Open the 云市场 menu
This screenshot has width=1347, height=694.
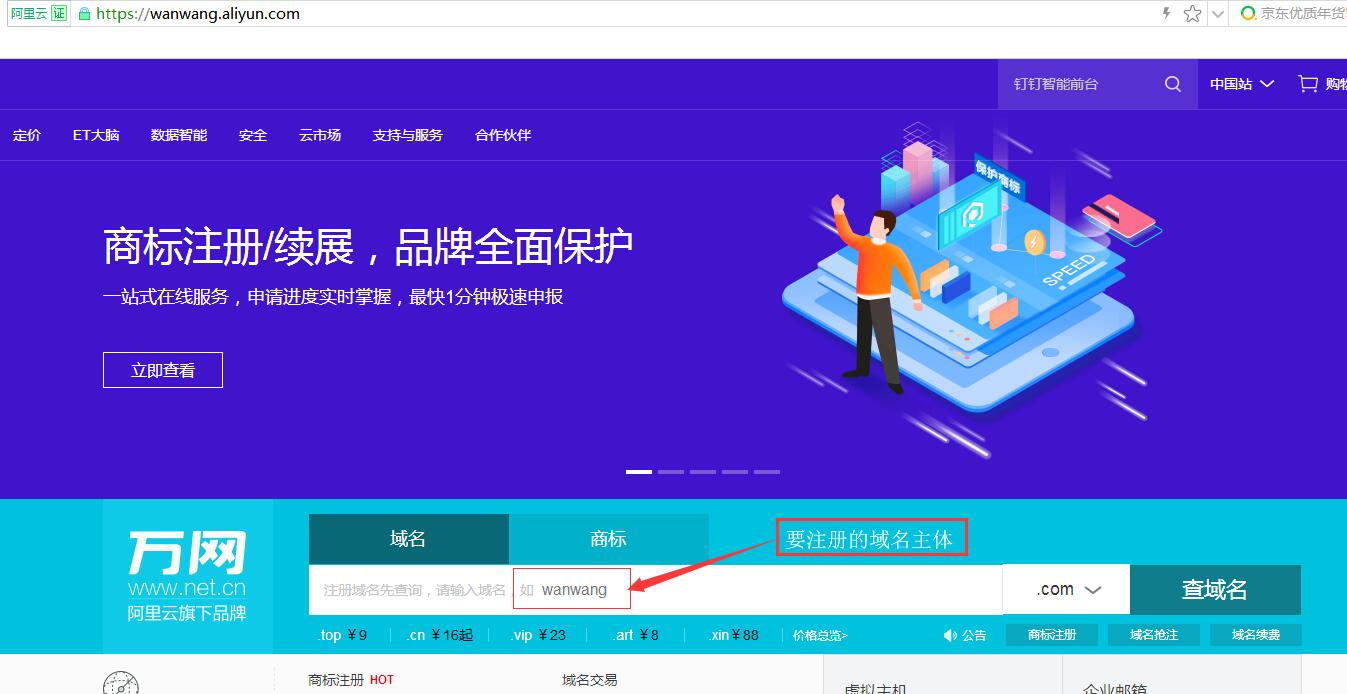[319, 134]
